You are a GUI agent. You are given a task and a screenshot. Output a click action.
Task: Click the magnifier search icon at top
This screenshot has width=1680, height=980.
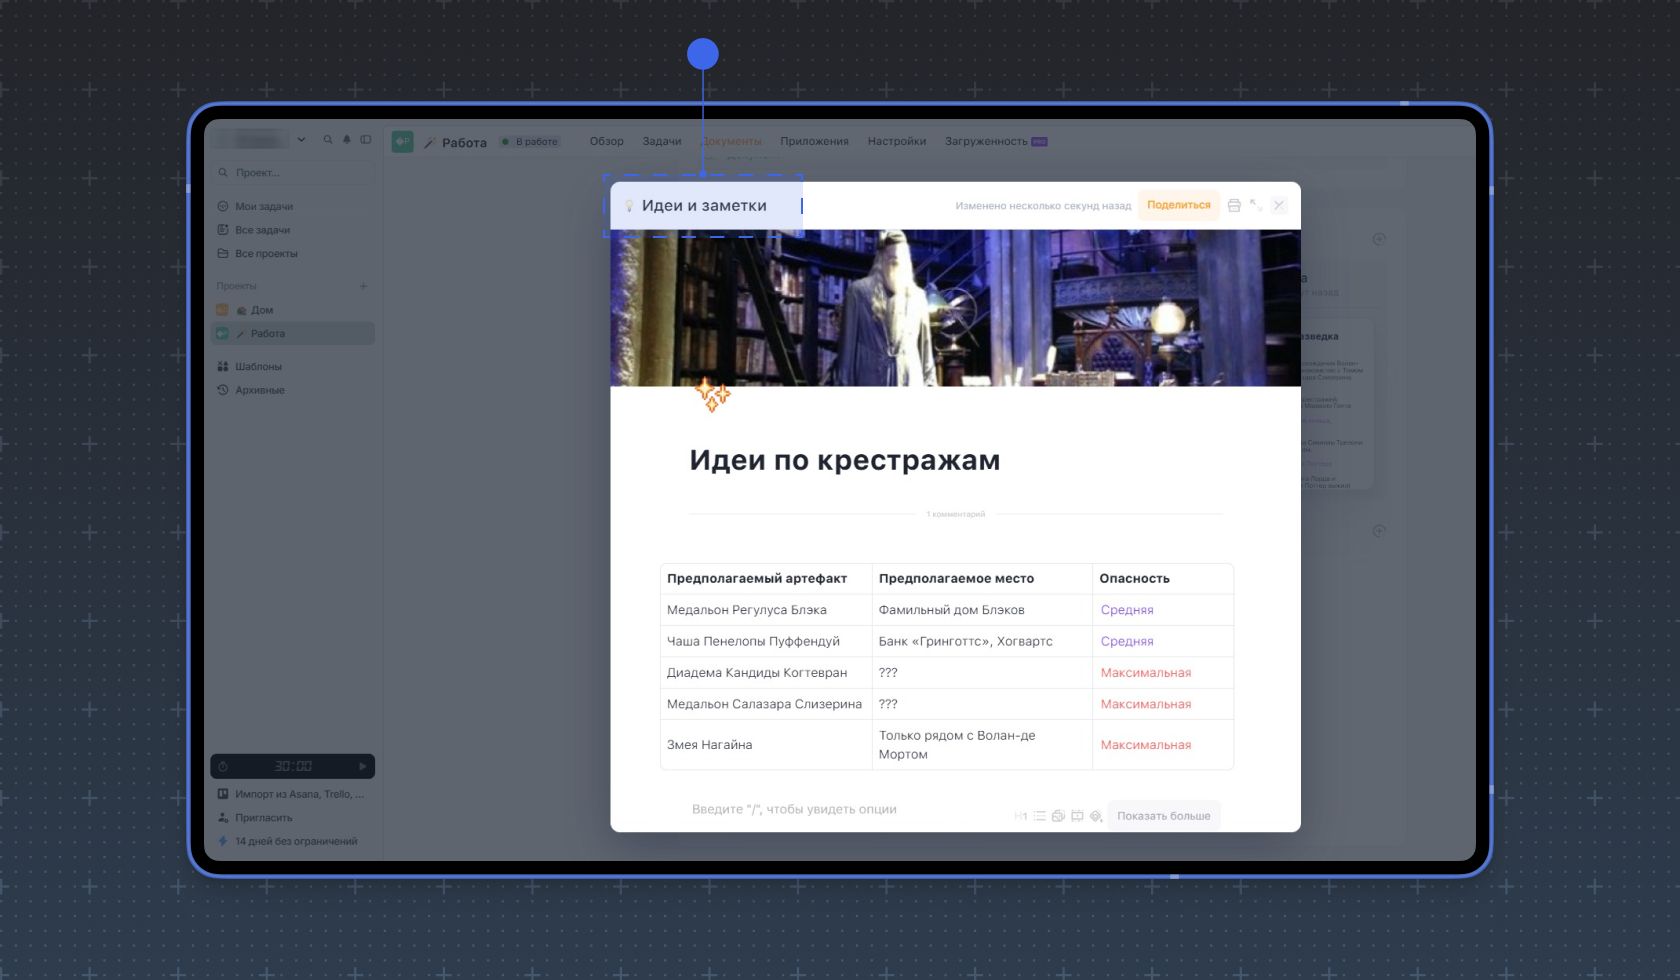[327, 140]
